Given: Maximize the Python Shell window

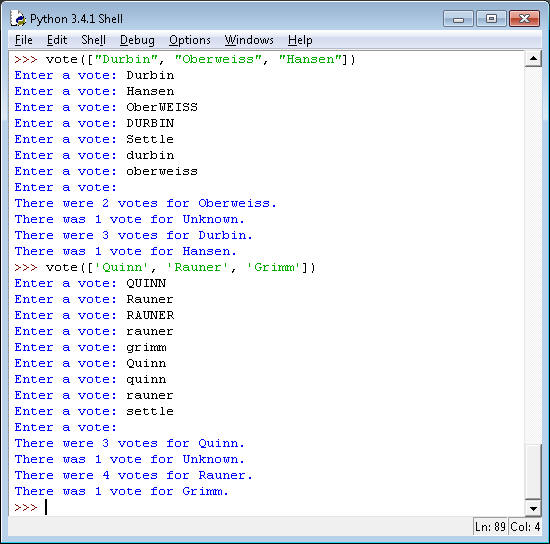Looking at the screenshot, I should (x=491, y=19).
